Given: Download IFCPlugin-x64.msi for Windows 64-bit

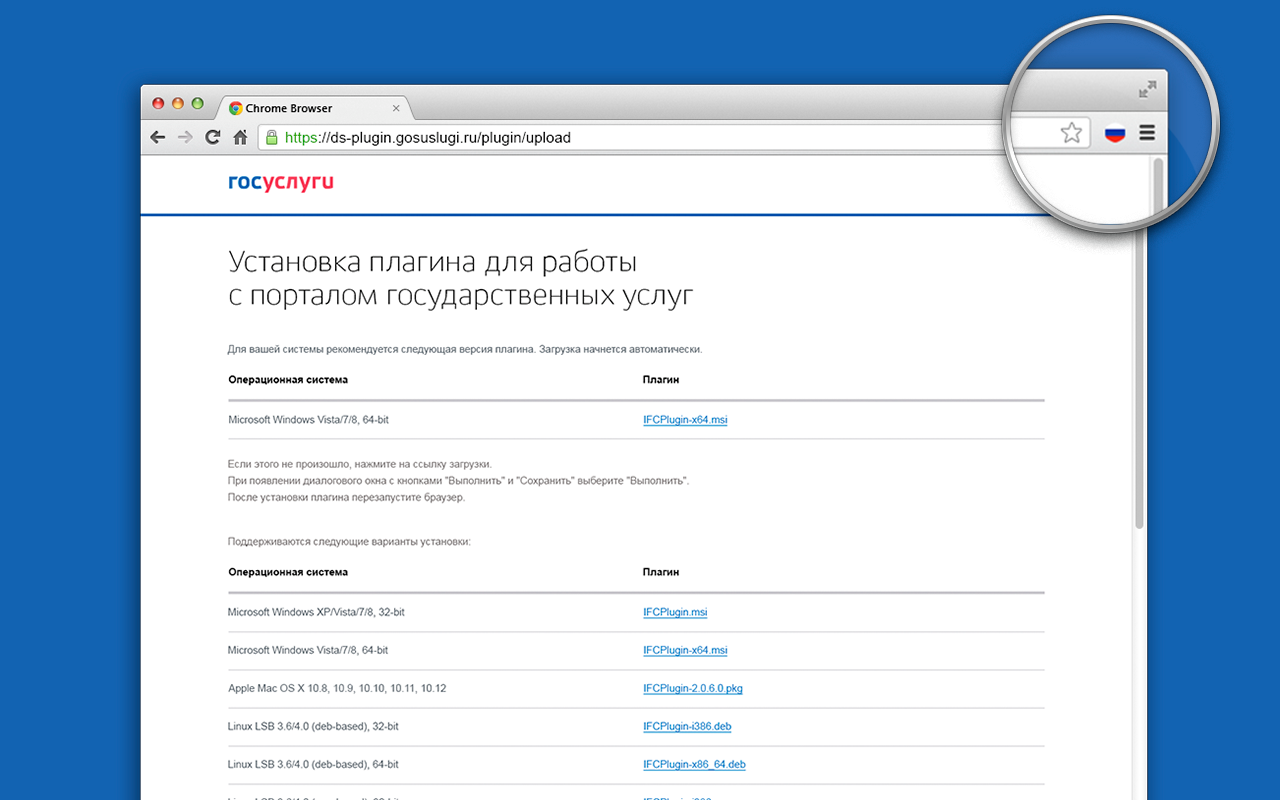Looking at the screenshot, I should tap(685, 419).
